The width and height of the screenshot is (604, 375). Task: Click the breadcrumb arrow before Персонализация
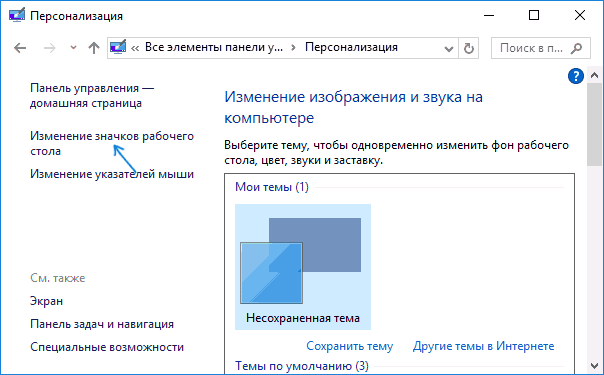pos(294,48)
